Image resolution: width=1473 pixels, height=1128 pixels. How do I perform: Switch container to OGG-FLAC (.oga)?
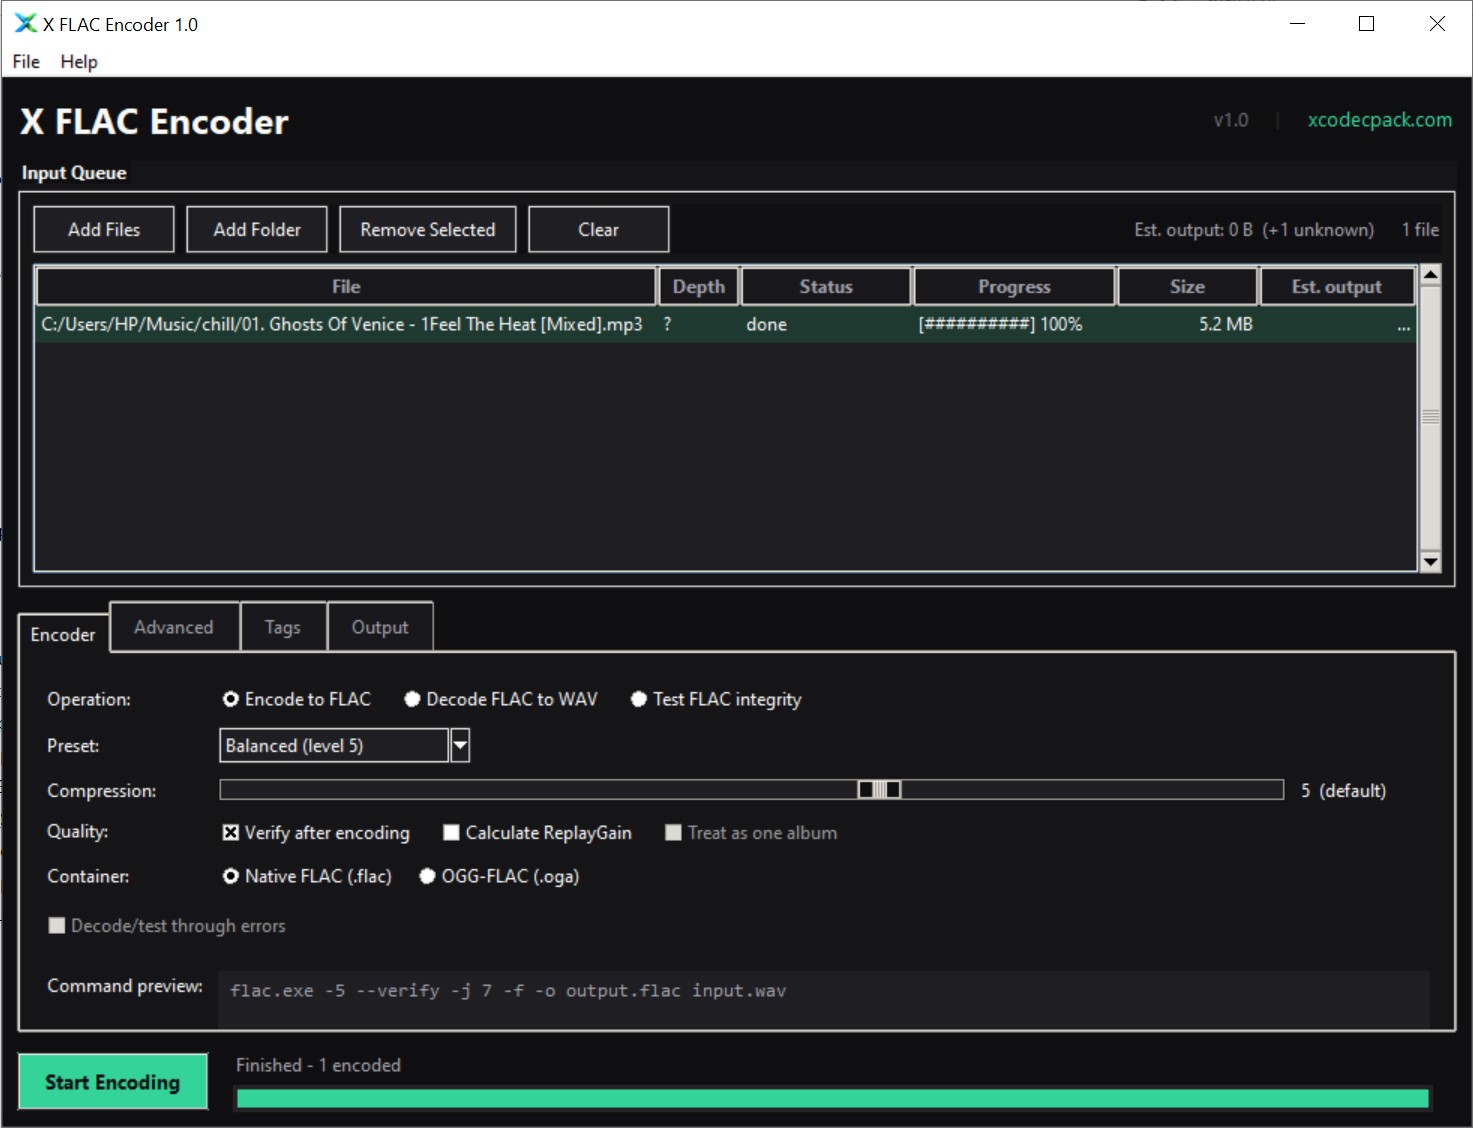click(427, 876)
